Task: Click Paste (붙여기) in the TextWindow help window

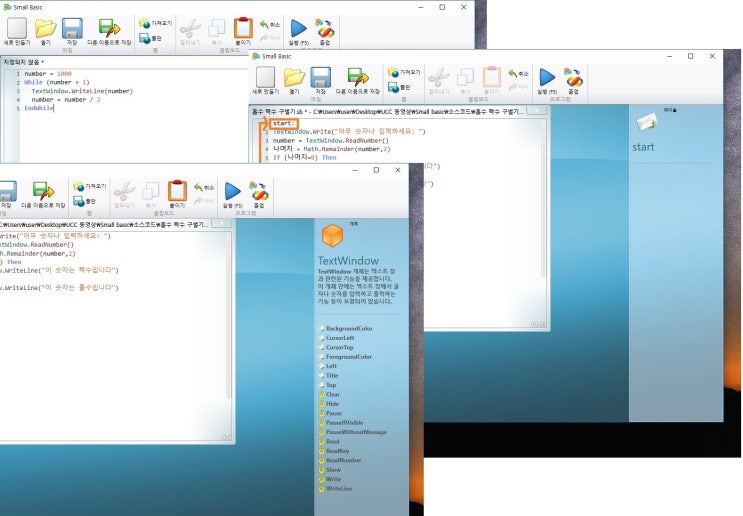Action: click(177, 193)
